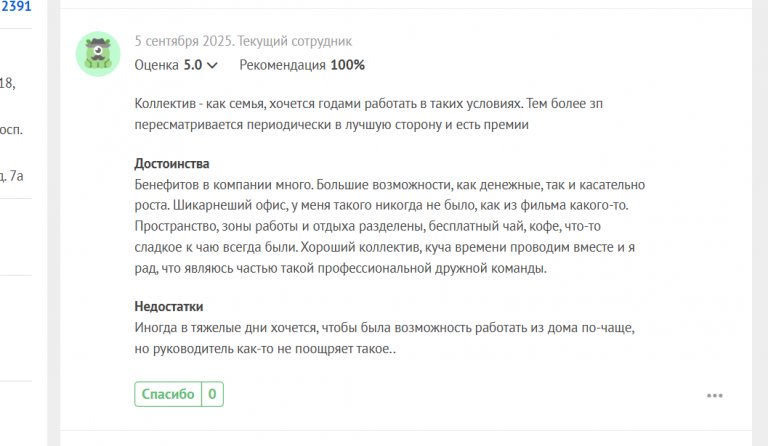Click the "18," text in the left column

pyautogui.click(x=8, y=83)
